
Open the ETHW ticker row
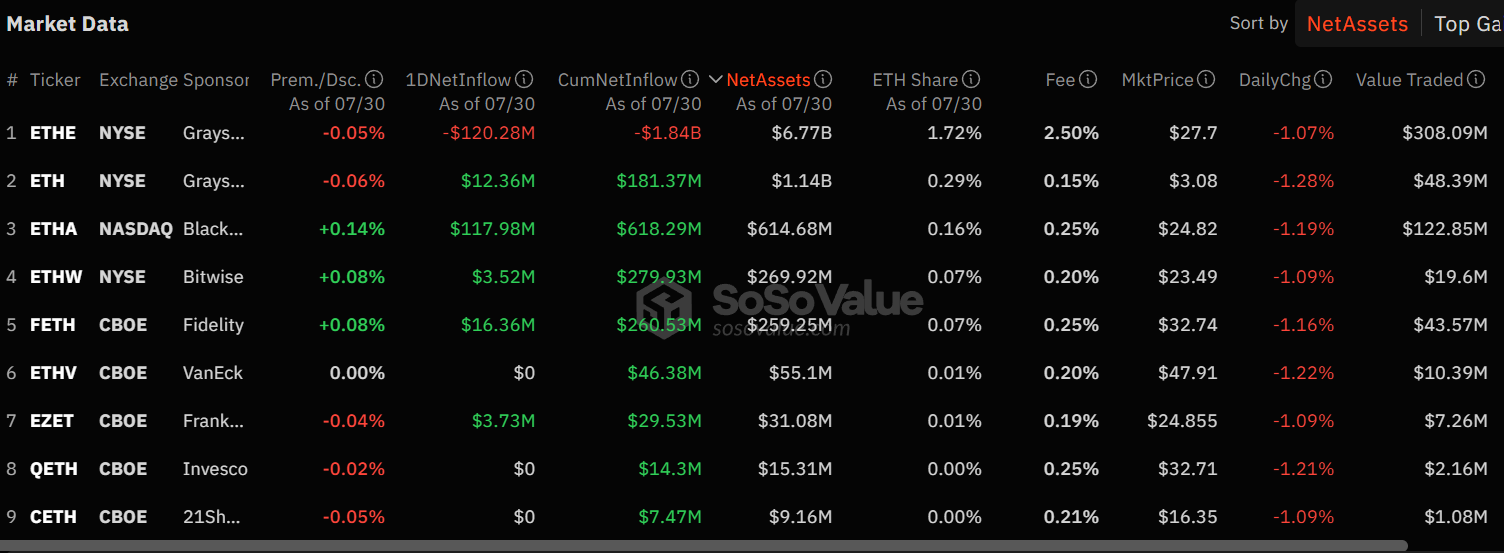[56, 277]
